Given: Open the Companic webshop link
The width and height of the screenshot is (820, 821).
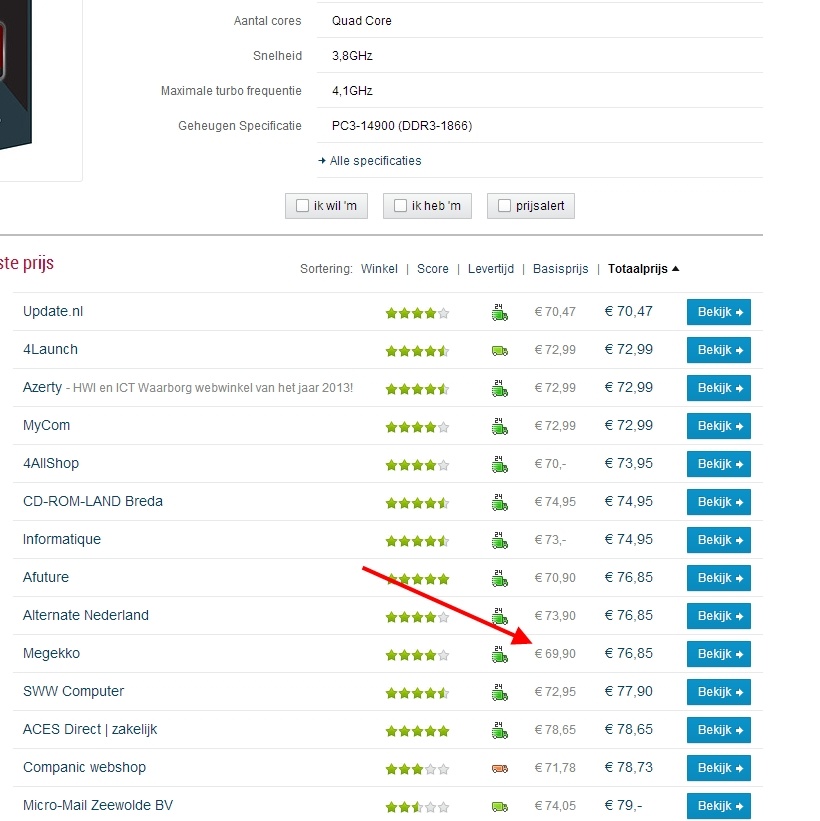Looking at the screenshot, I should tap(84, 767).
